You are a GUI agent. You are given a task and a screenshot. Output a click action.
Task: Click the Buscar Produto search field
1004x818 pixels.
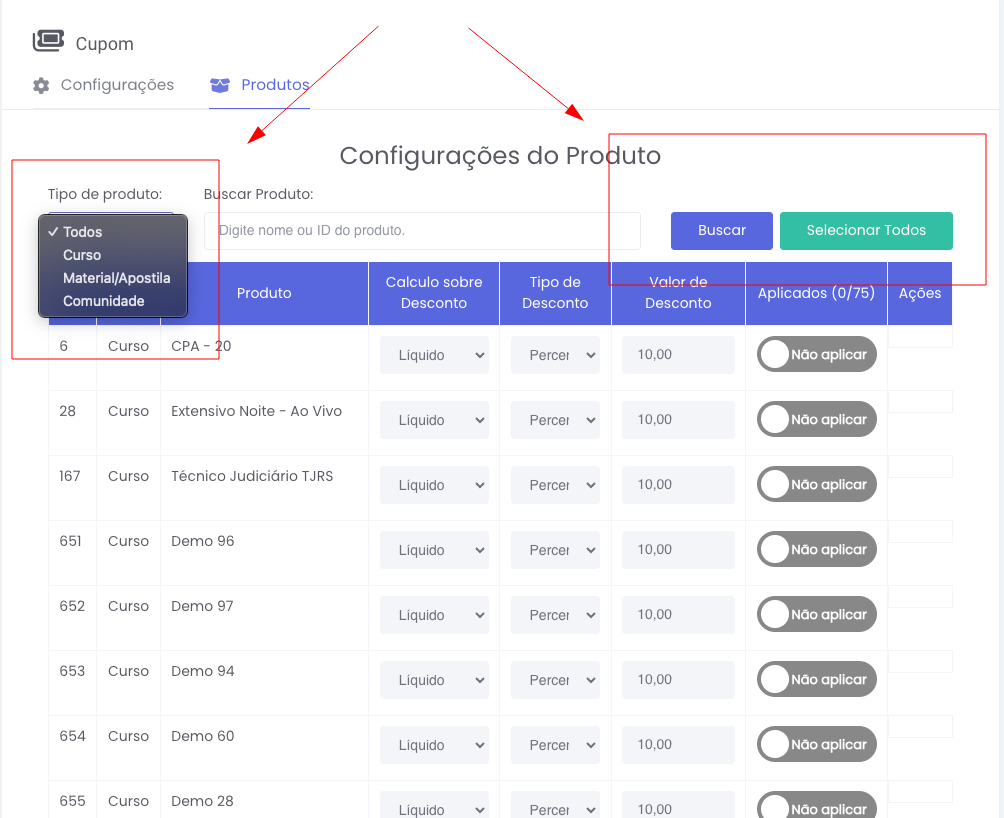(x=422, y=230)
